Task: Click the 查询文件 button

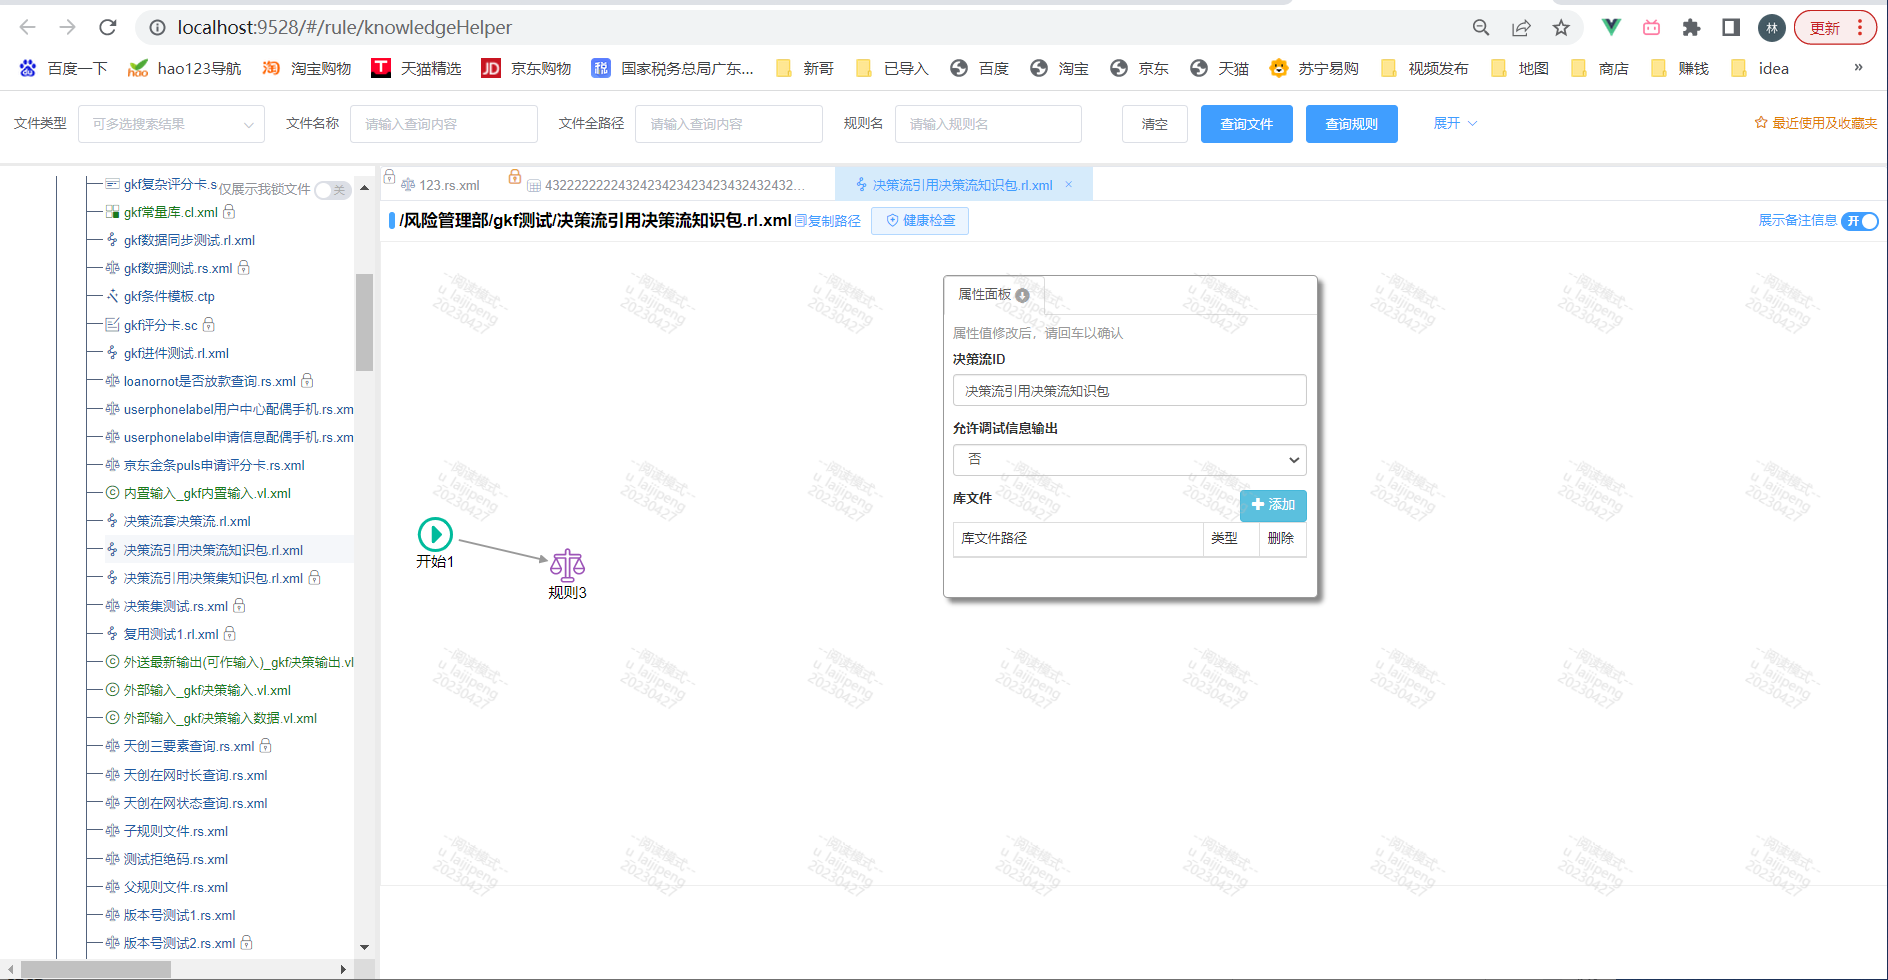Action: pyautogui.click(x=1247, y=124)
